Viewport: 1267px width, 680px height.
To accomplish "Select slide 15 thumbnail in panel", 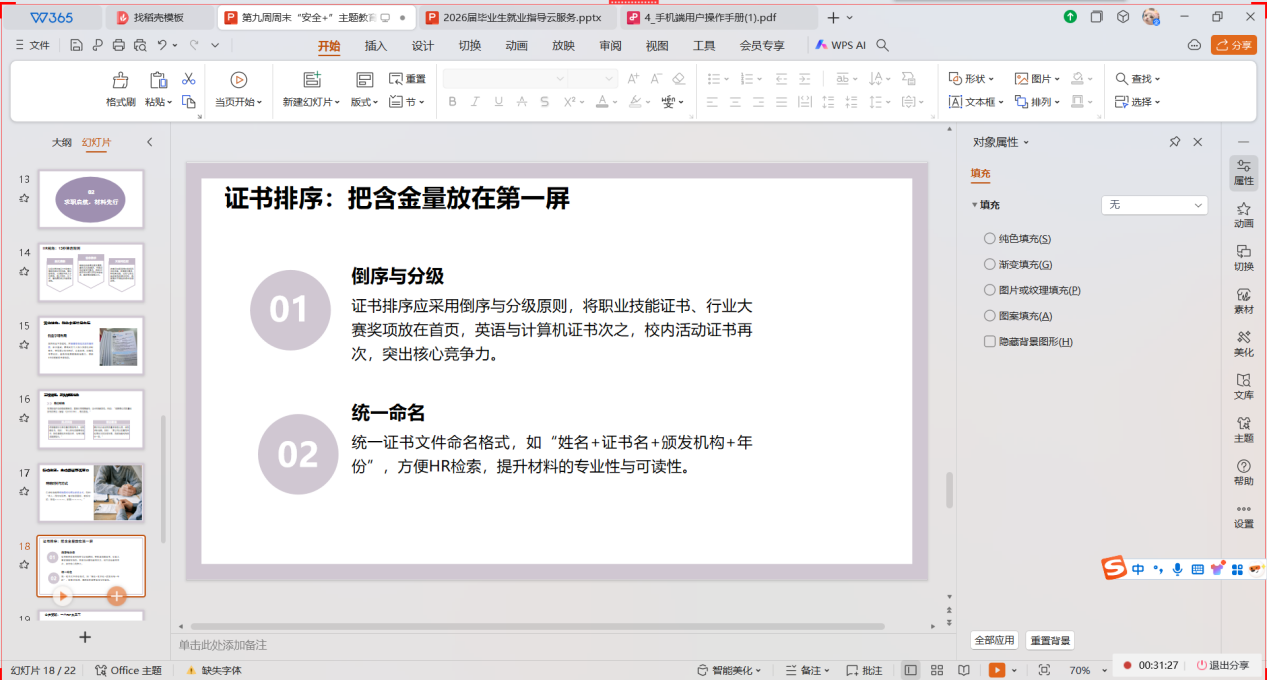I will [x=91, y=346].
